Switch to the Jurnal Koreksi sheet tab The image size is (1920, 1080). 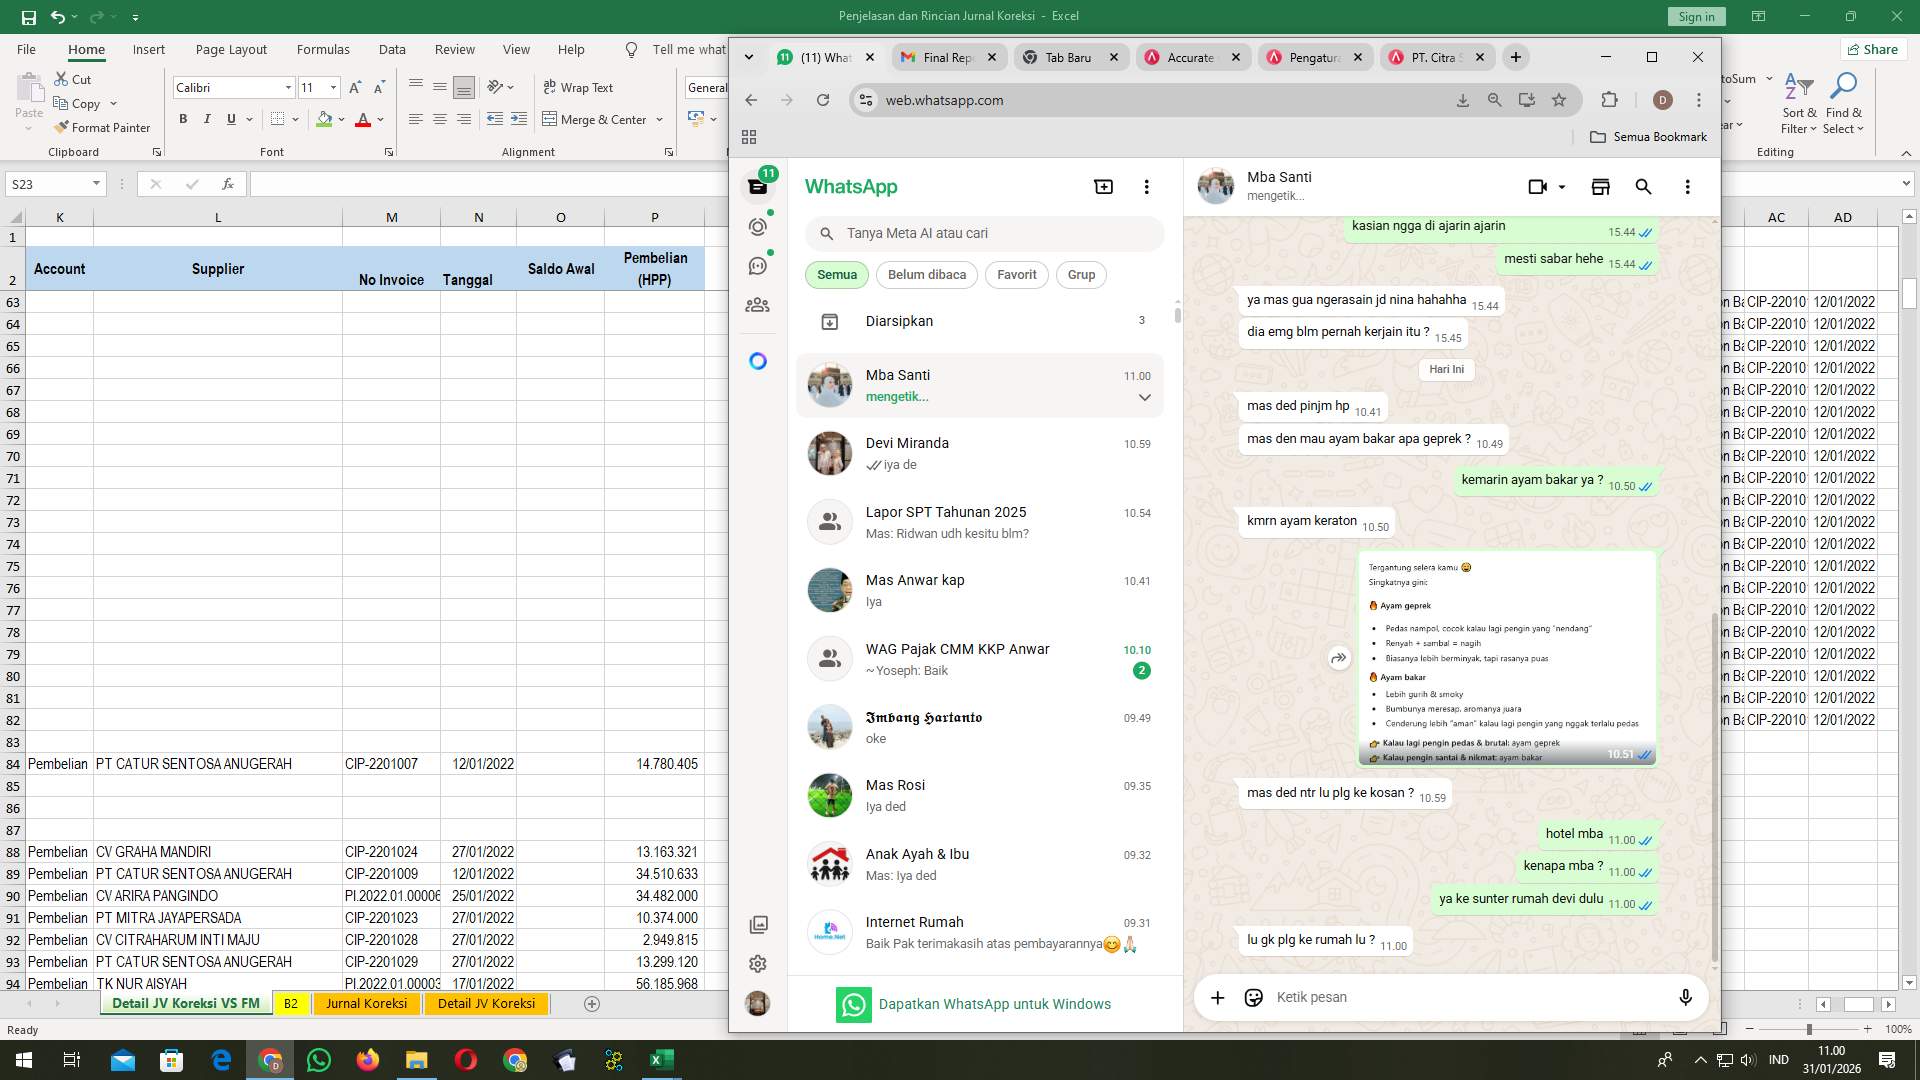pos(366,1003)
